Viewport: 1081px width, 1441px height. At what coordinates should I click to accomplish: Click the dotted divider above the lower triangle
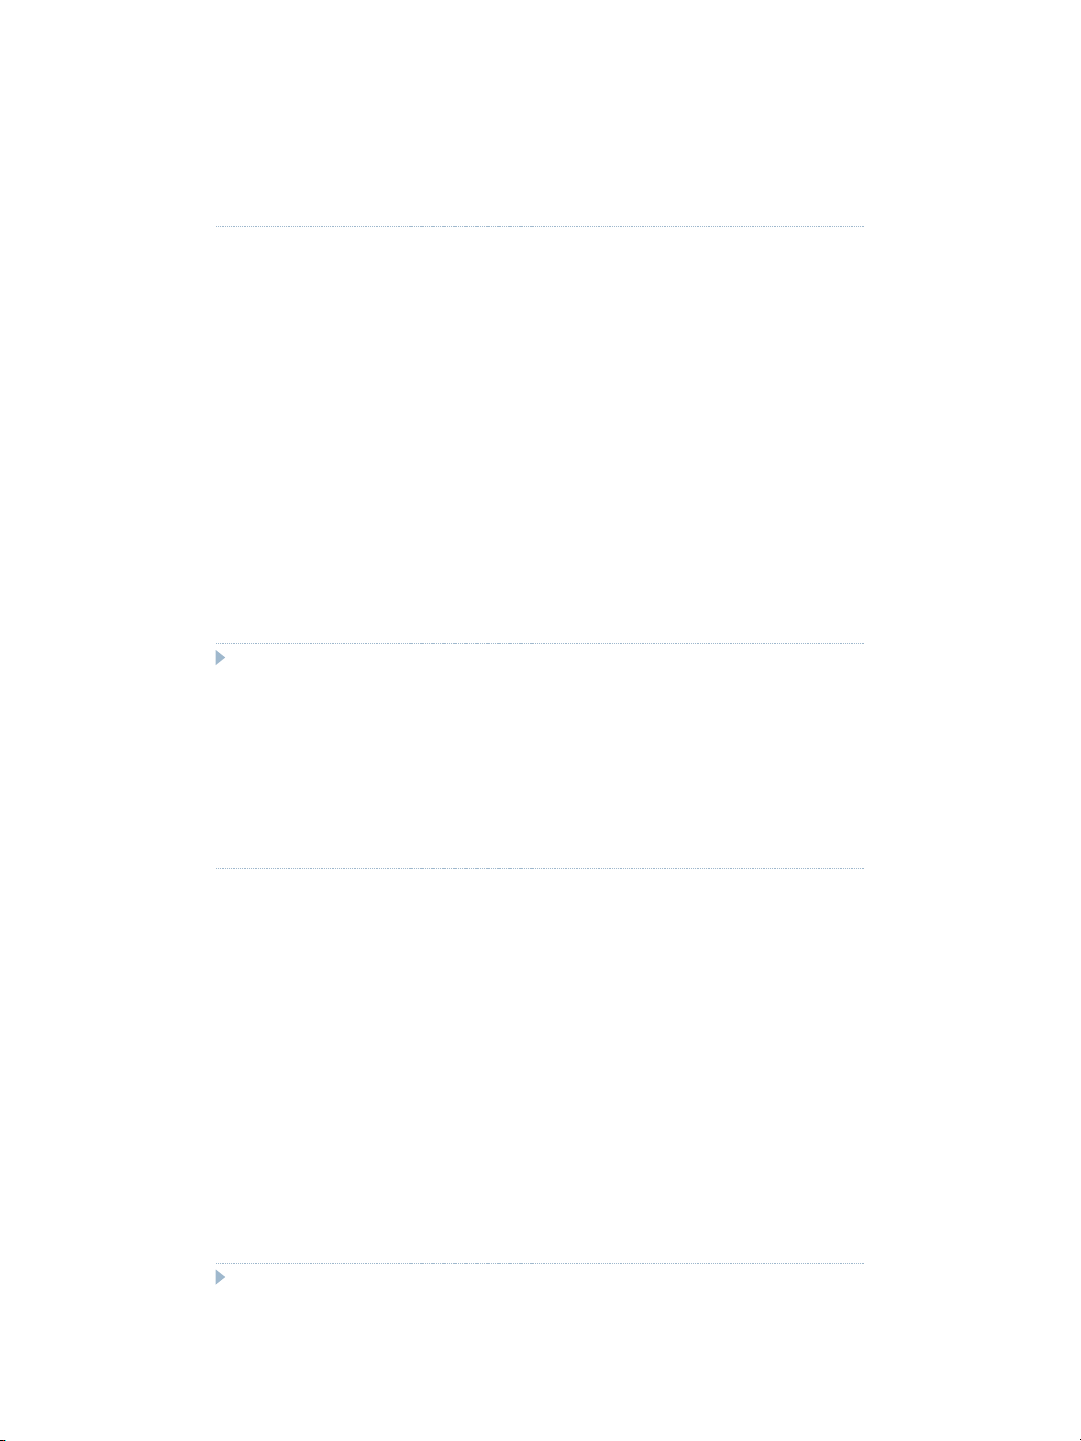point(539,1263)
